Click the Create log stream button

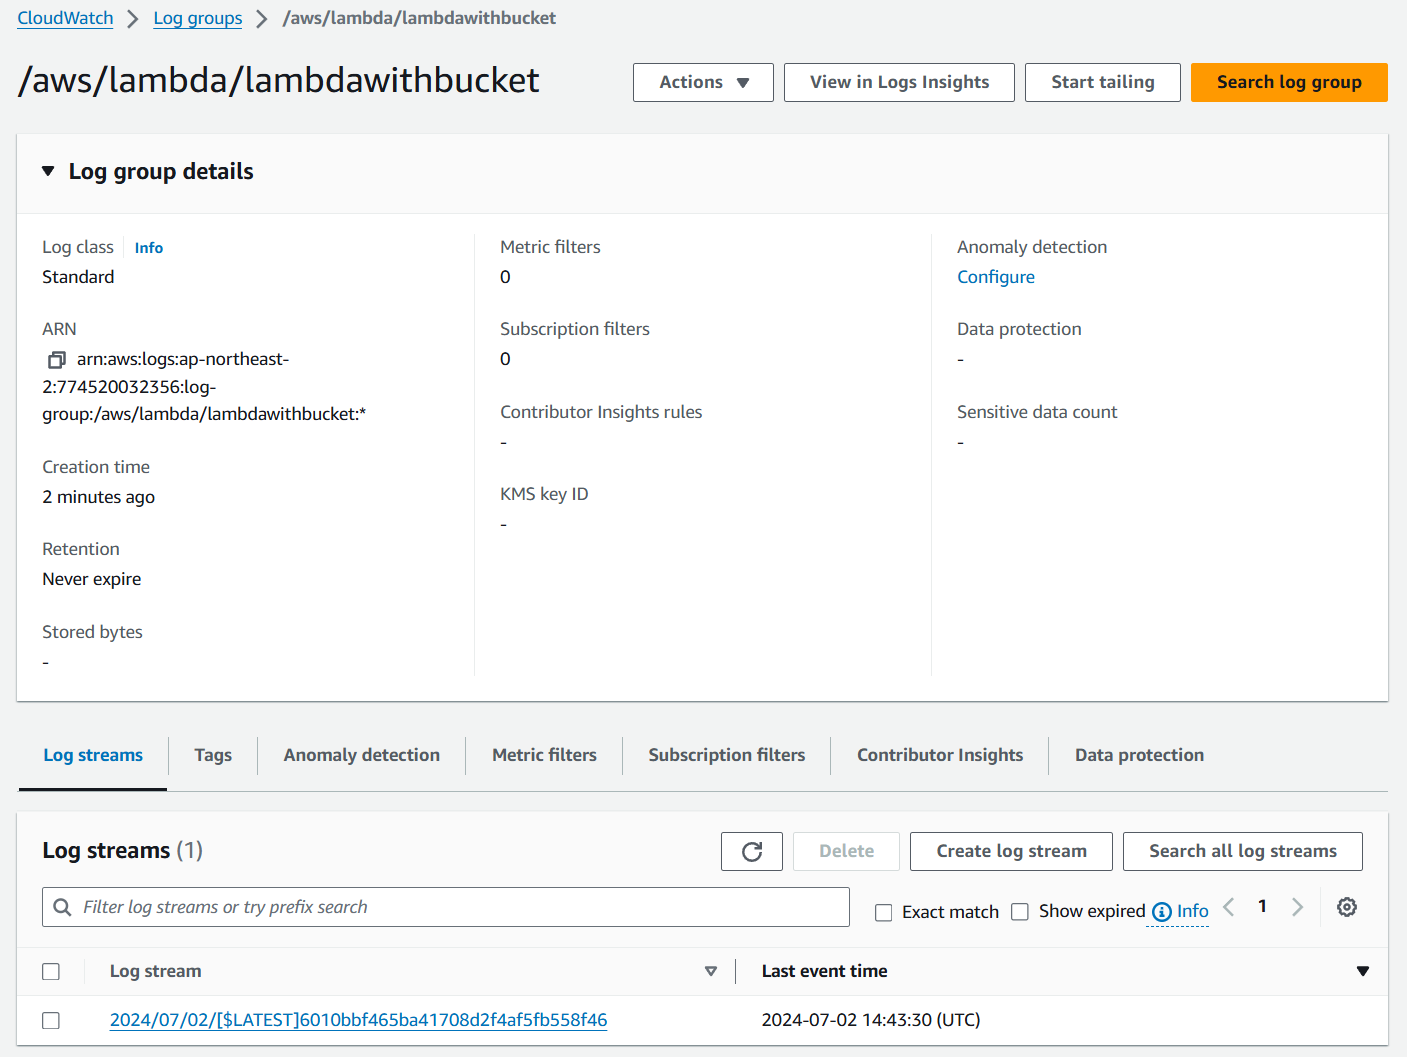coord(1011,851)
